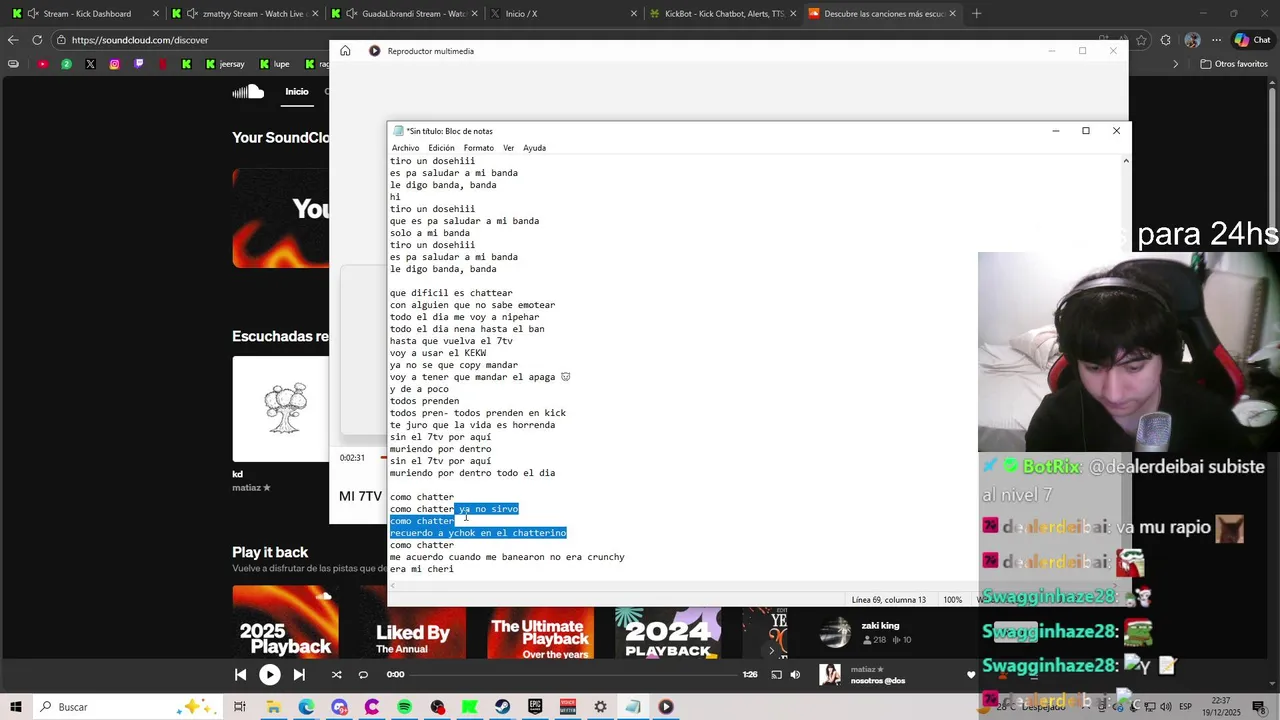Open Copilot Chat button in browser

pos(1252,40)
